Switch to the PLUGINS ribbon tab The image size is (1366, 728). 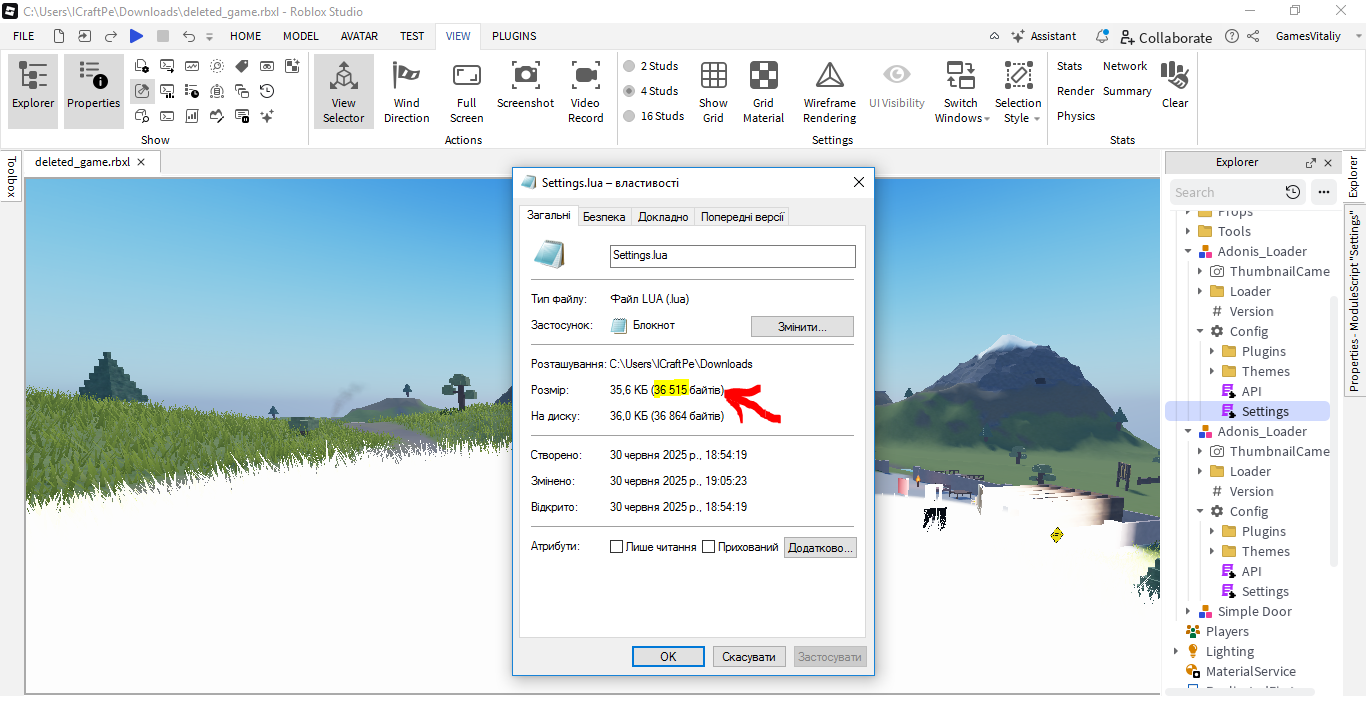coord(514,36)
